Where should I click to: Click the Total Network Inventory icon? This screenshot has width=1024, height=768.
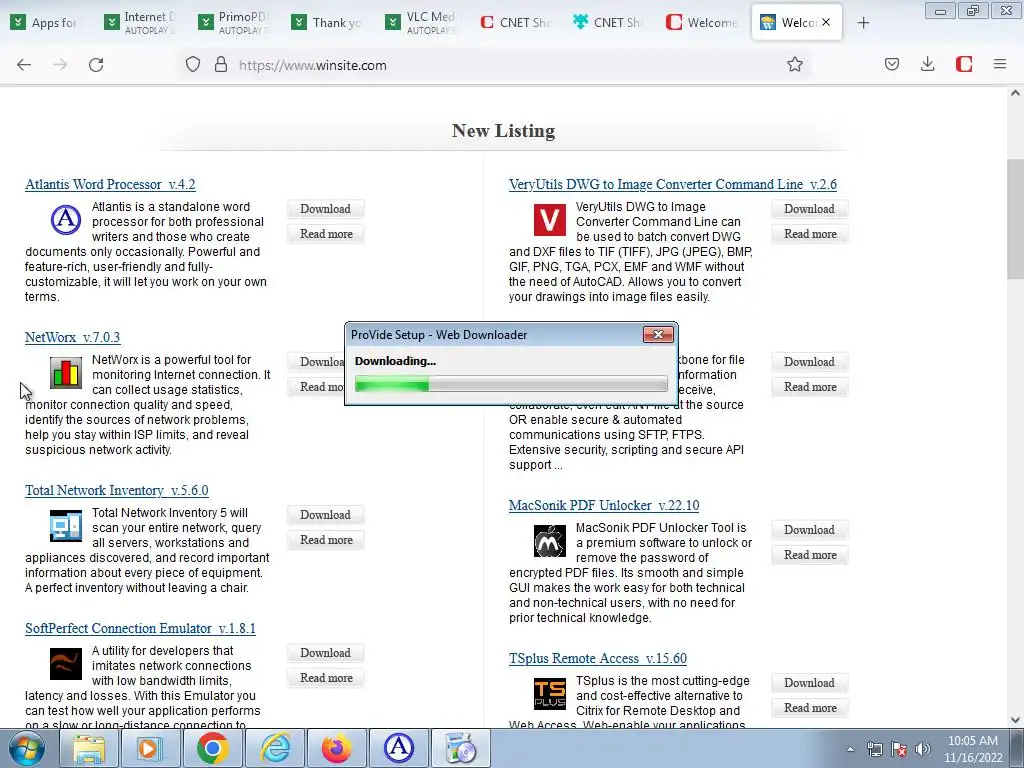(x=66, y=526)
